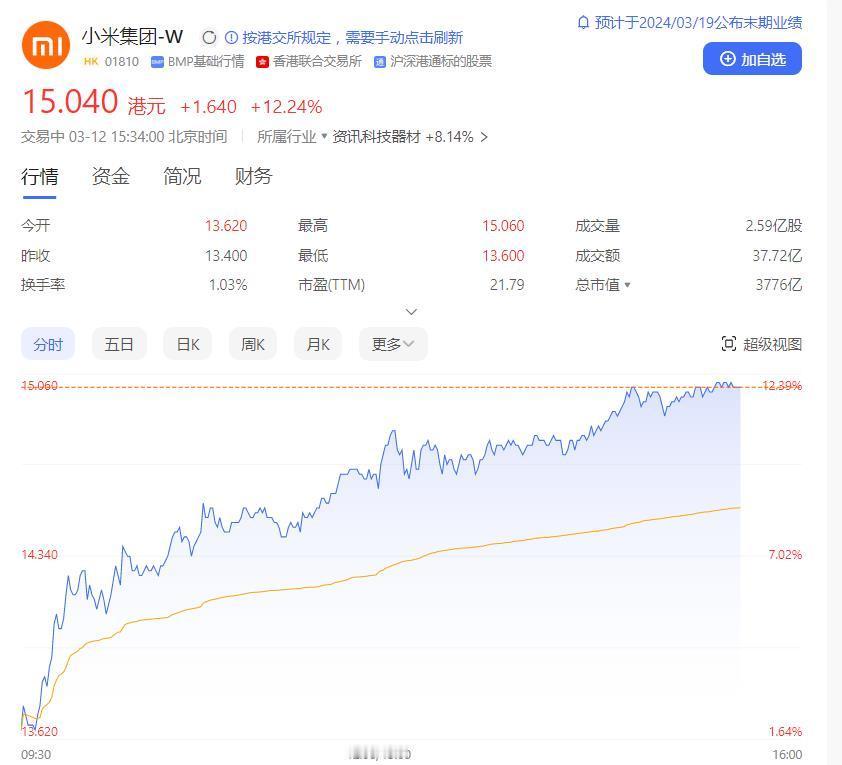Click the chart axis label 1.64%

point(785,731)
